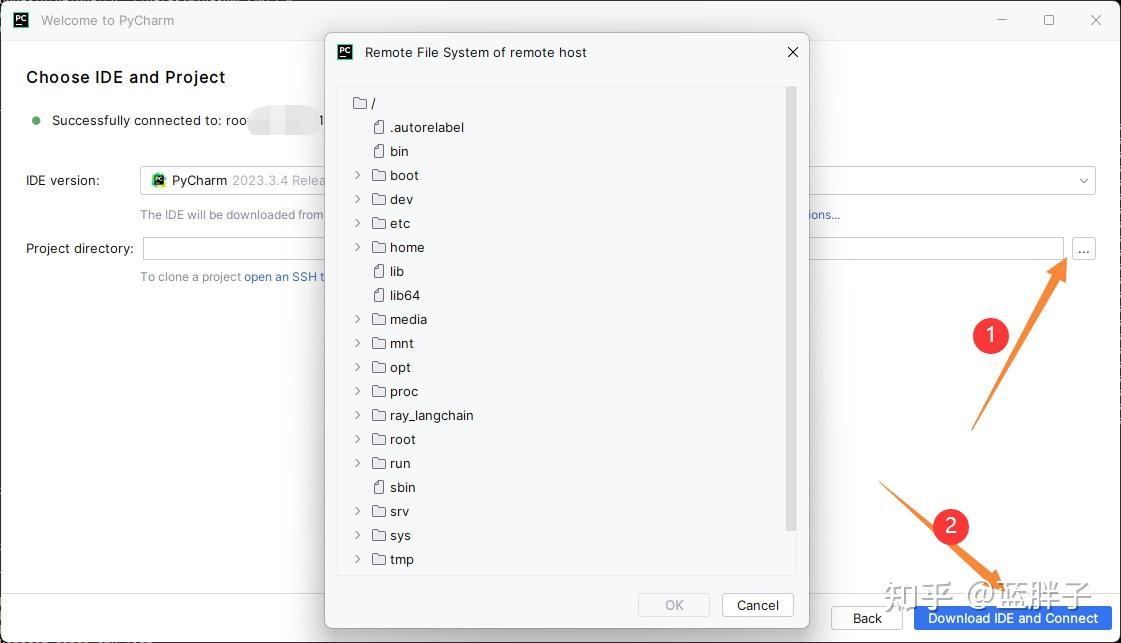
Task: Select the bin file icon in the tree
Action: [x=378, y=151]
